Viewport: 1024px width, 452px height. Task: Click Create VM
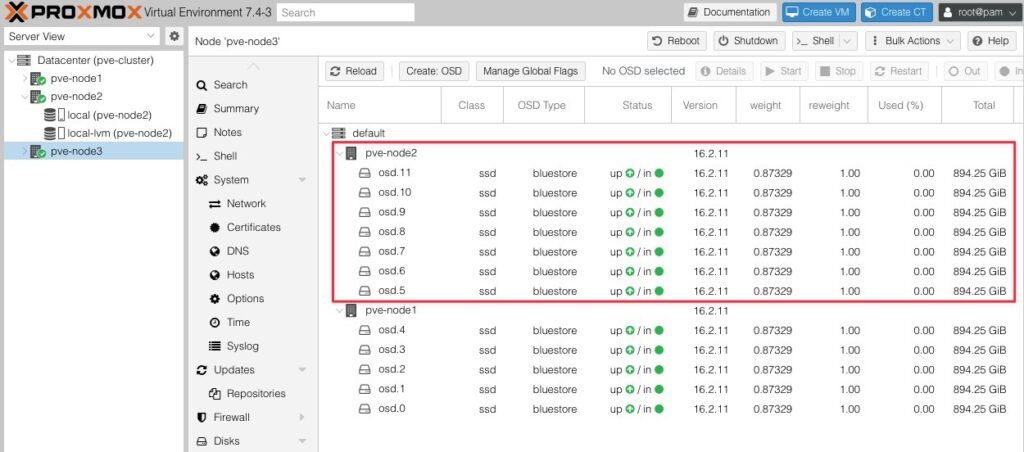coord(819,12)
